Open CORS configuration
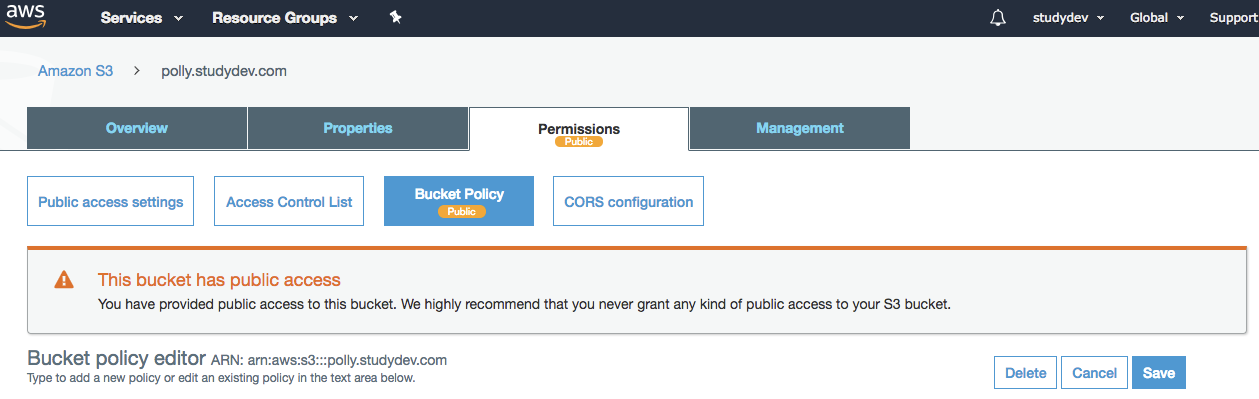This screenshot has width=1259, height=399. pos(628,201)
